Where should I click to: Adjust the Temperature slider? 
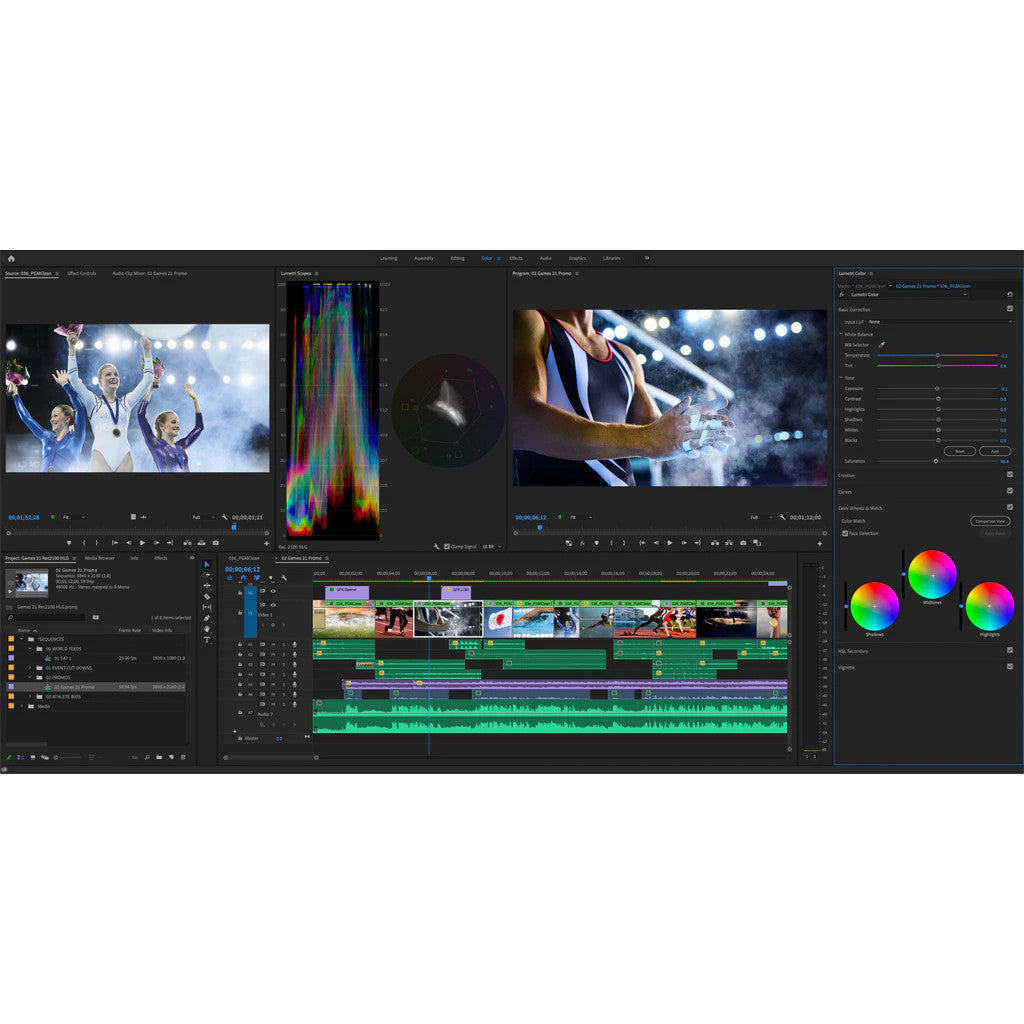coord(938,355)
